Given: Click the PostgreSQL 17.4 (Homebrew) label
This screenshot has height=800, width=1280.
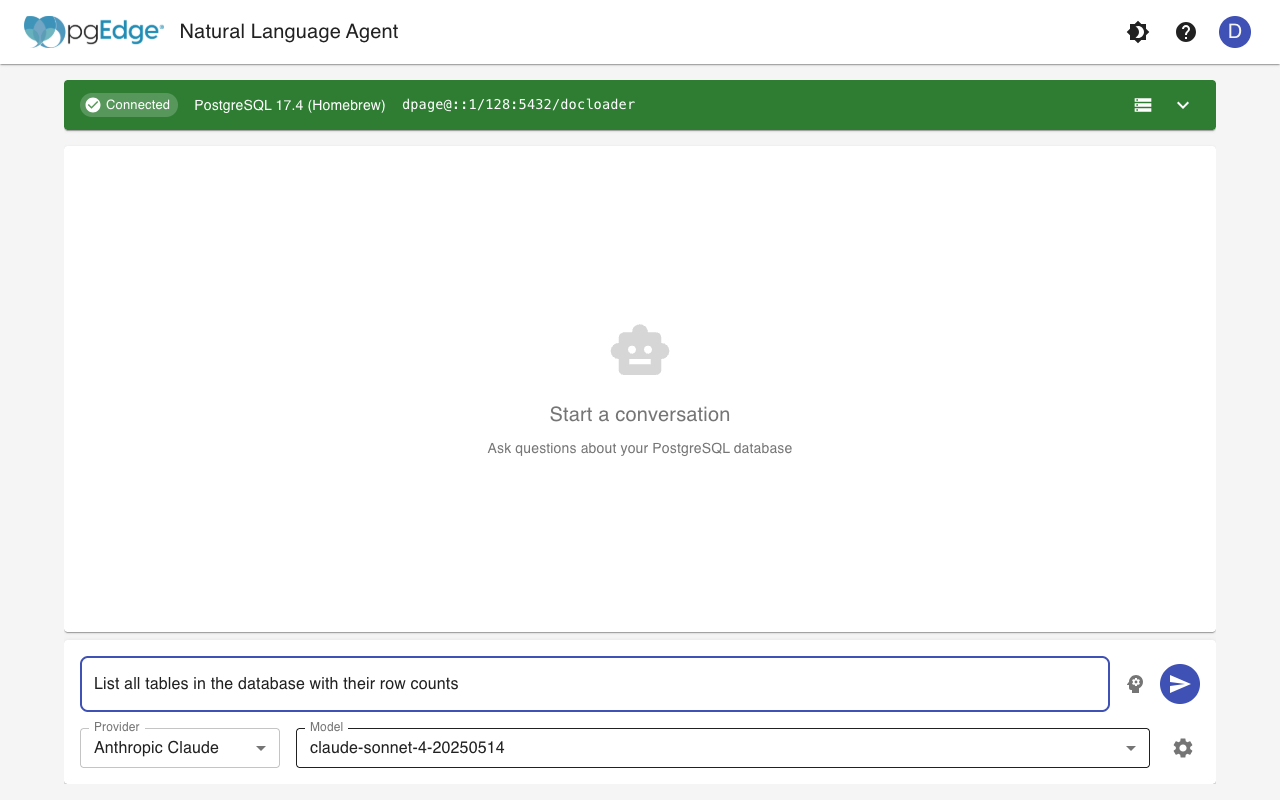Looking at the screenshot, I should [289, 104].
